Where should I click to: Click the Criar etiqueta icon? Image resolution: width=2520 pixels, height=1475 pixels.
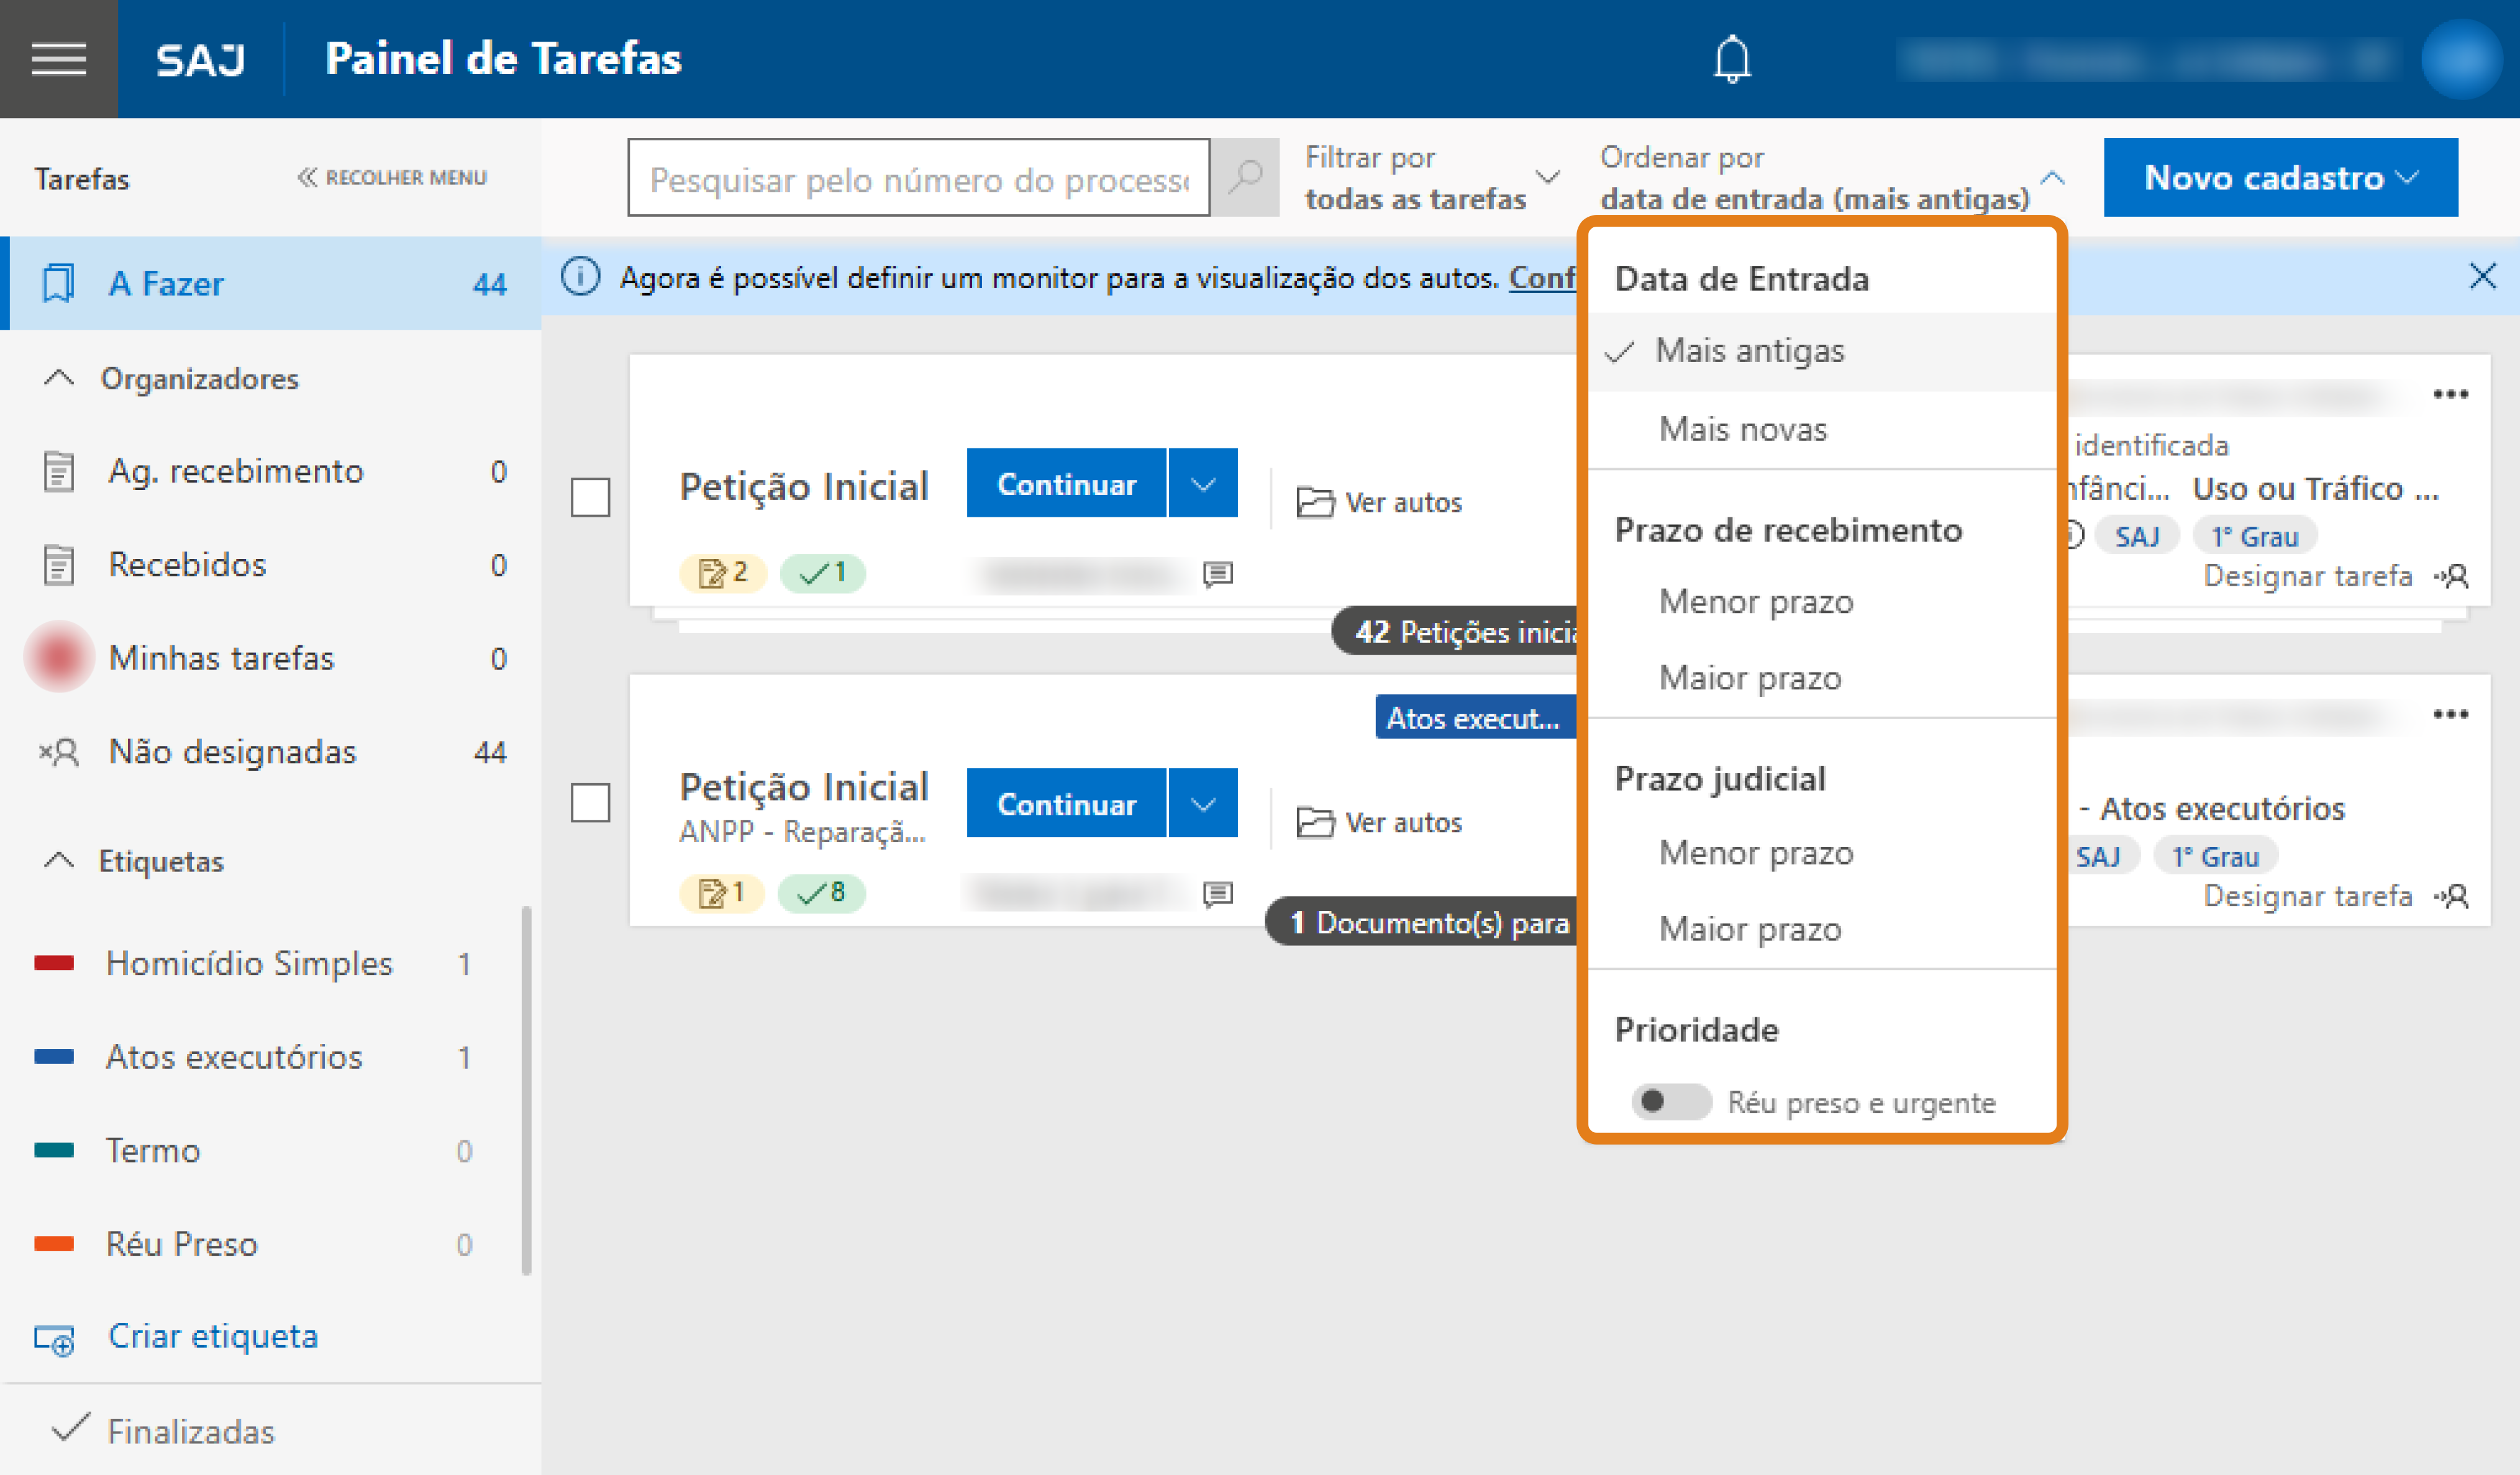(x=55, y=1338)
